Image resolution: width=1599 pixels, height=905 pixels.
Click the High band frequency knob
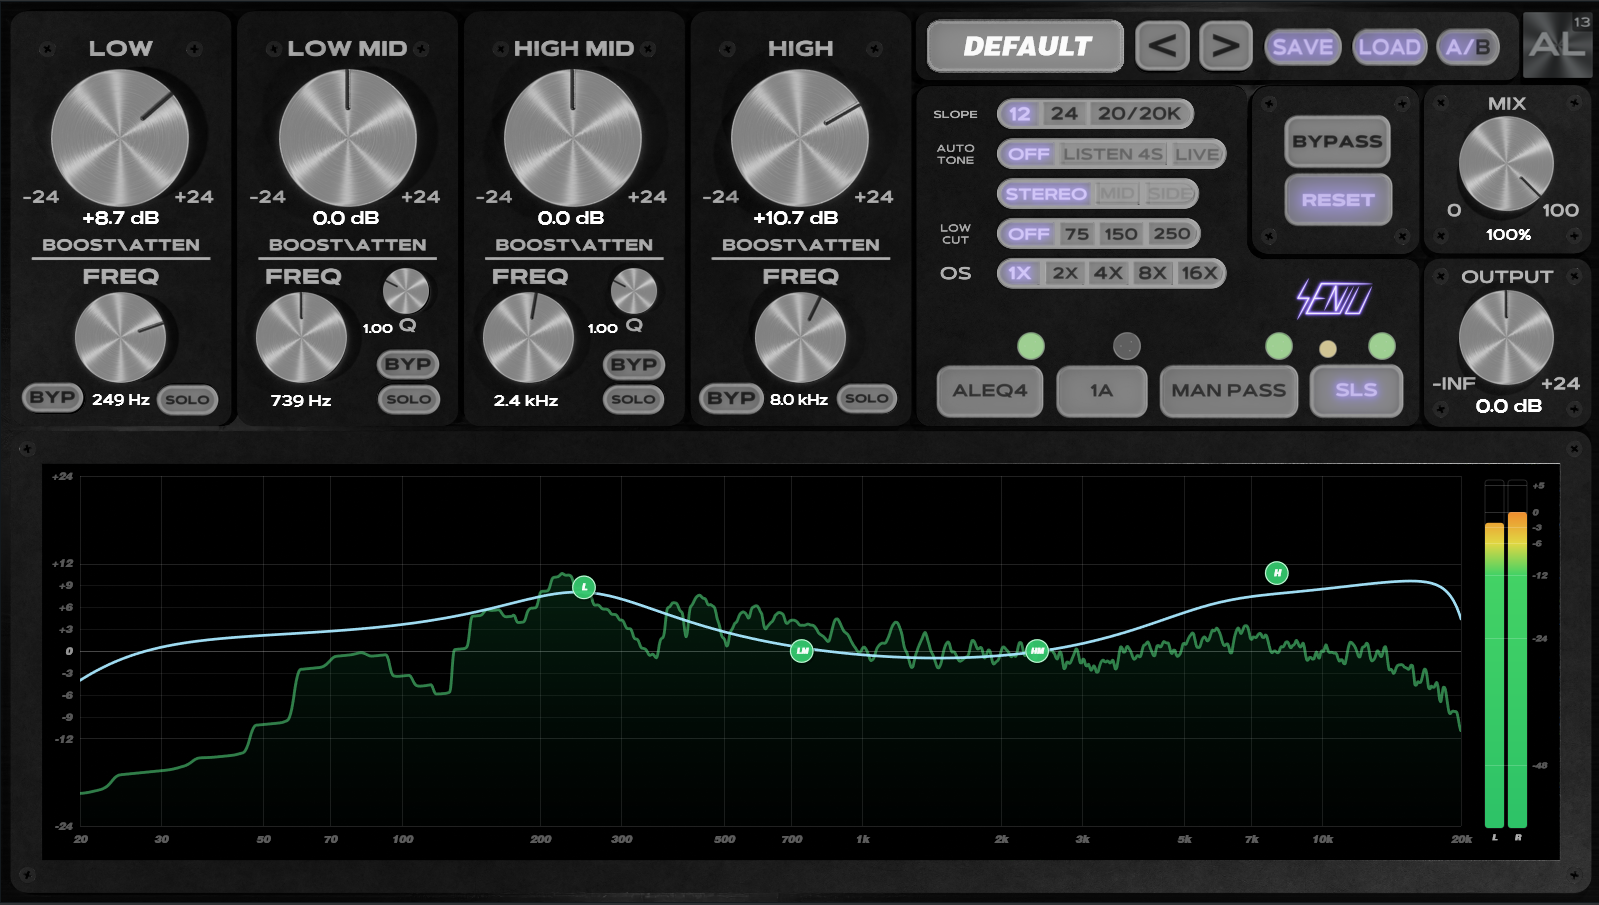[800, 338]
